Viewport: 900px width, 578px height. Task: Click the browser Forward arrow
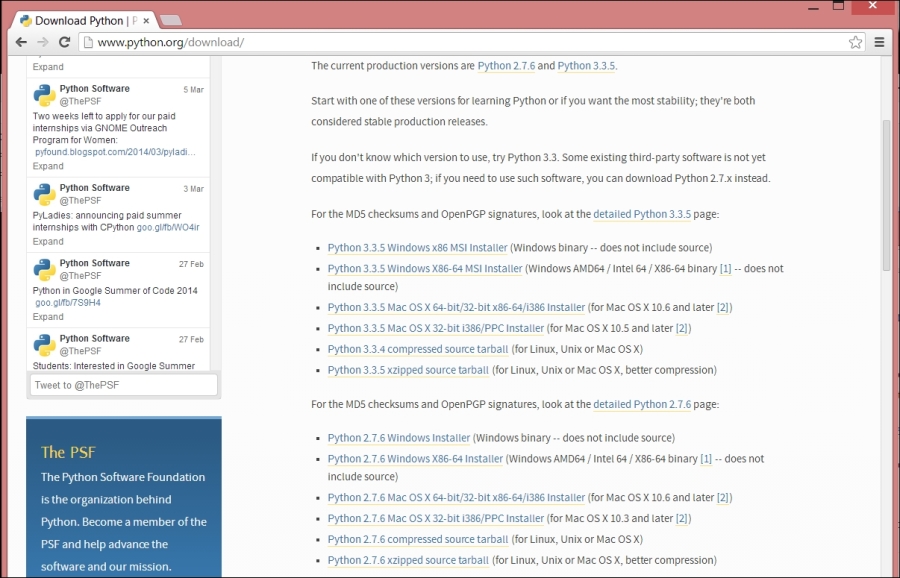tap(43, 42)
